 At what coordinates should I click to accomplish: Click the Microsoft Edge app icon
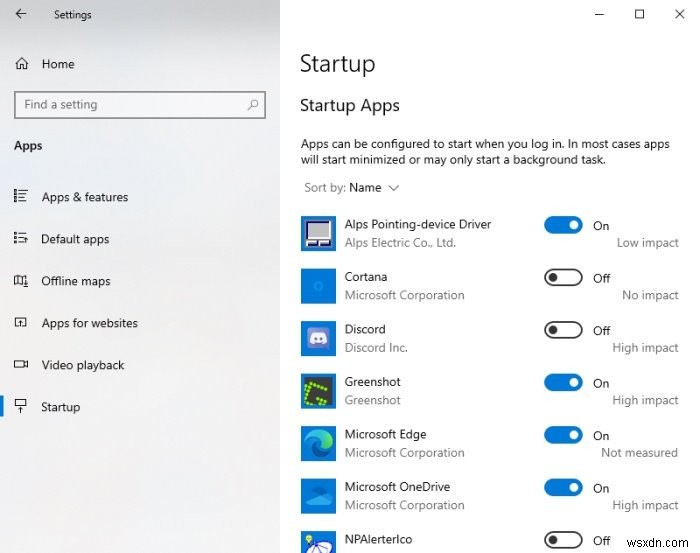click(318, 443)
